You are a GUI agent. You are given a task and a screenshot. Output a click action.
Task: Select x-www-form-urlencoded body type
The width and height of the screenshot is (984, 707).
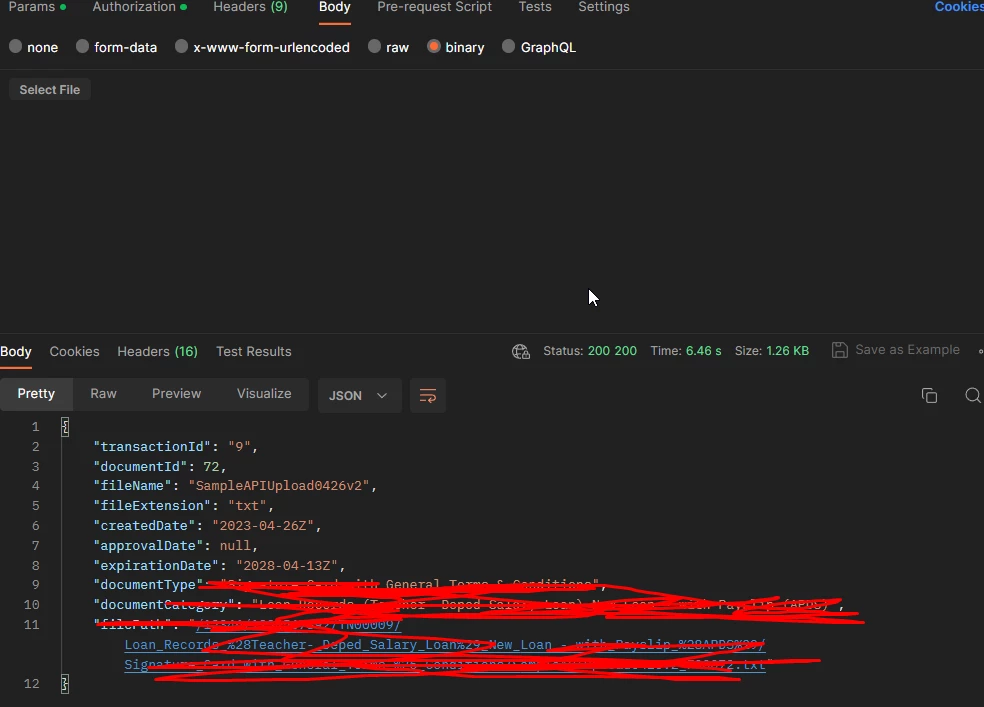[181, 46]
